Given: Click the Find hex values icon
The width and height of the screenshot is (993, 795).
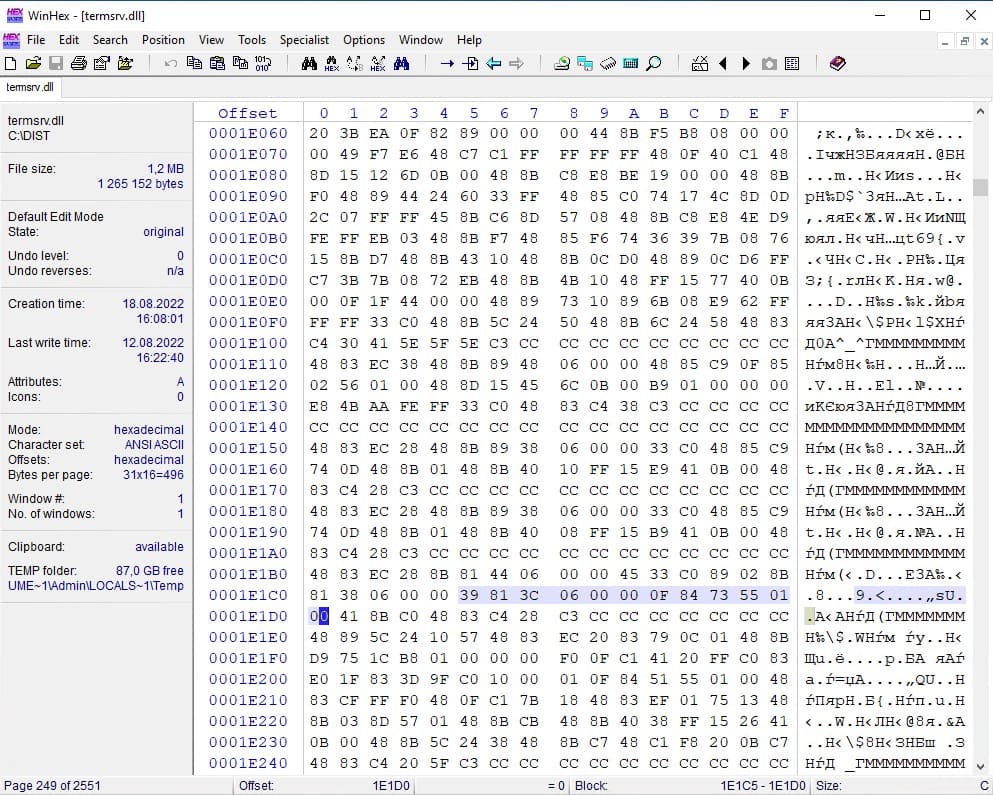Looking at the screenshot, I should pos(332,63).
